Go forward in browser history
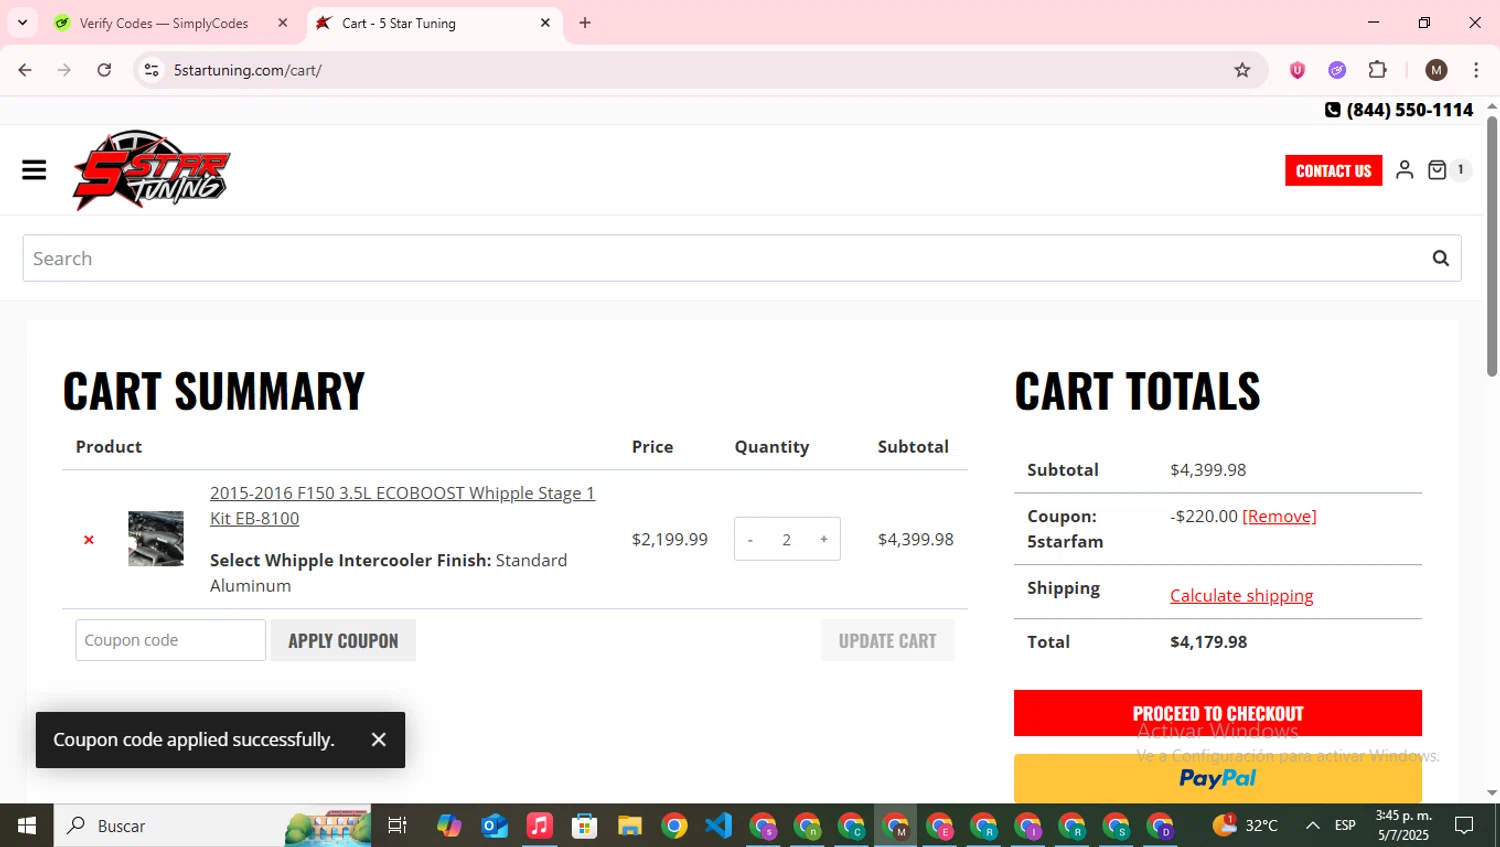The image size is (1500, 847). pyautogui.click(x=64, y=70)
